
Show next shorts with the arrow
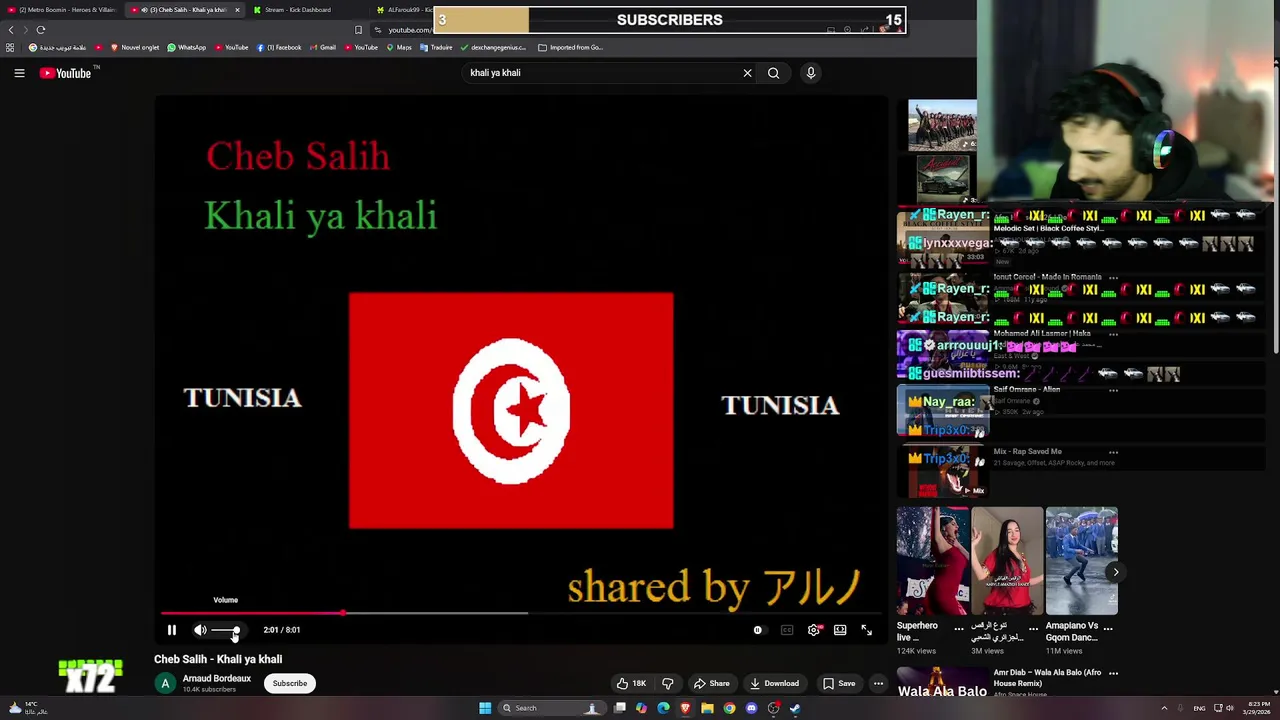(x=1115, y=572)
